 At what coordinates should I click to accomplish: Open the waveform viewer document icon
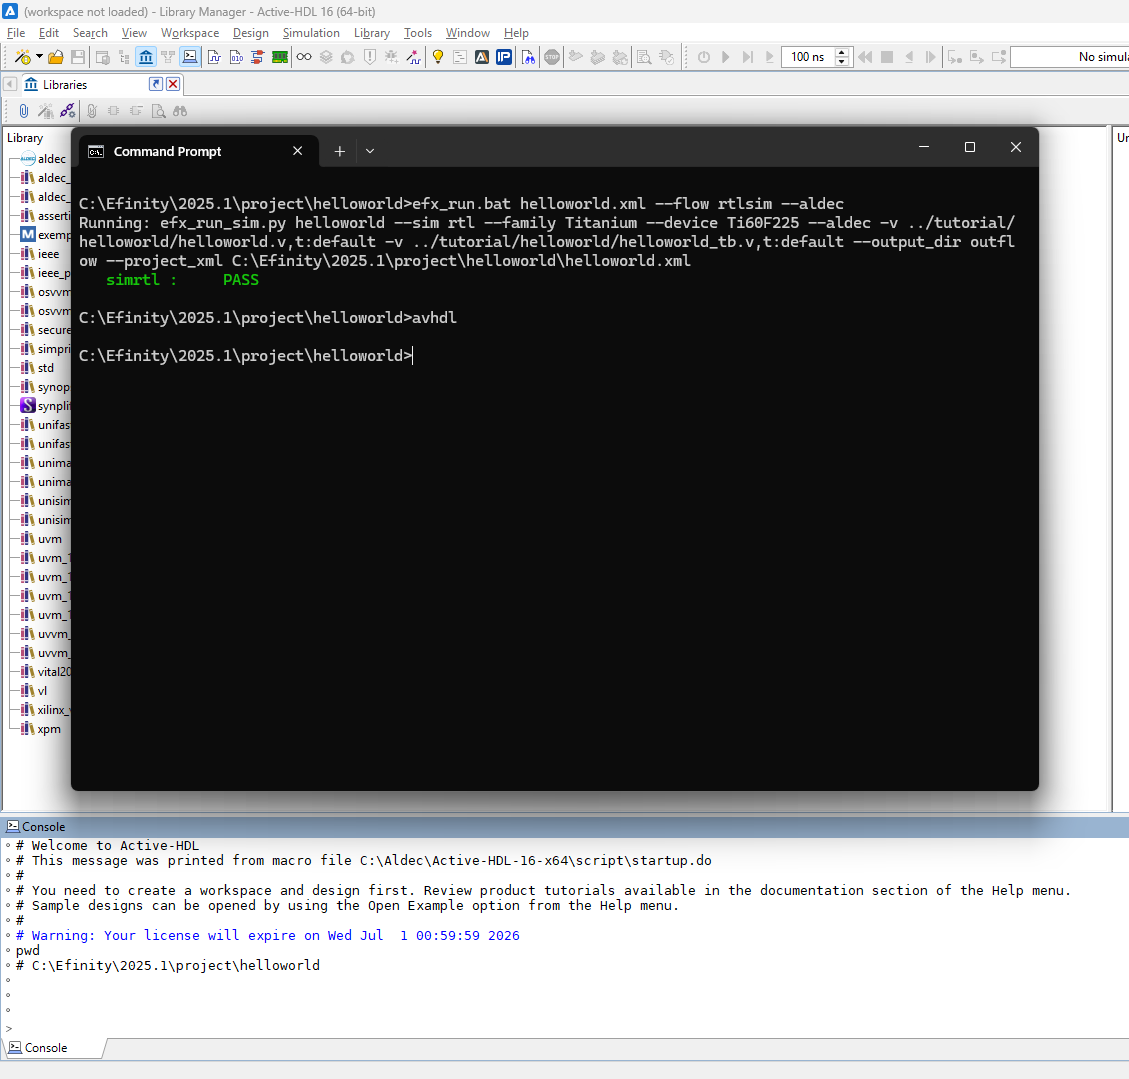click(214, 57)
